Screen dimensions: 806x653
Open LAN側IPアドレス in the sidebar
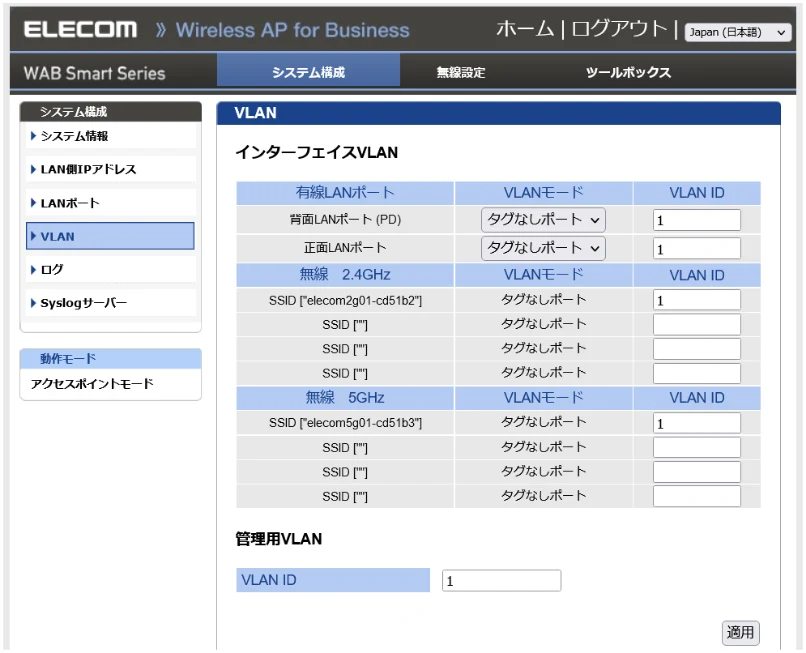111,169
